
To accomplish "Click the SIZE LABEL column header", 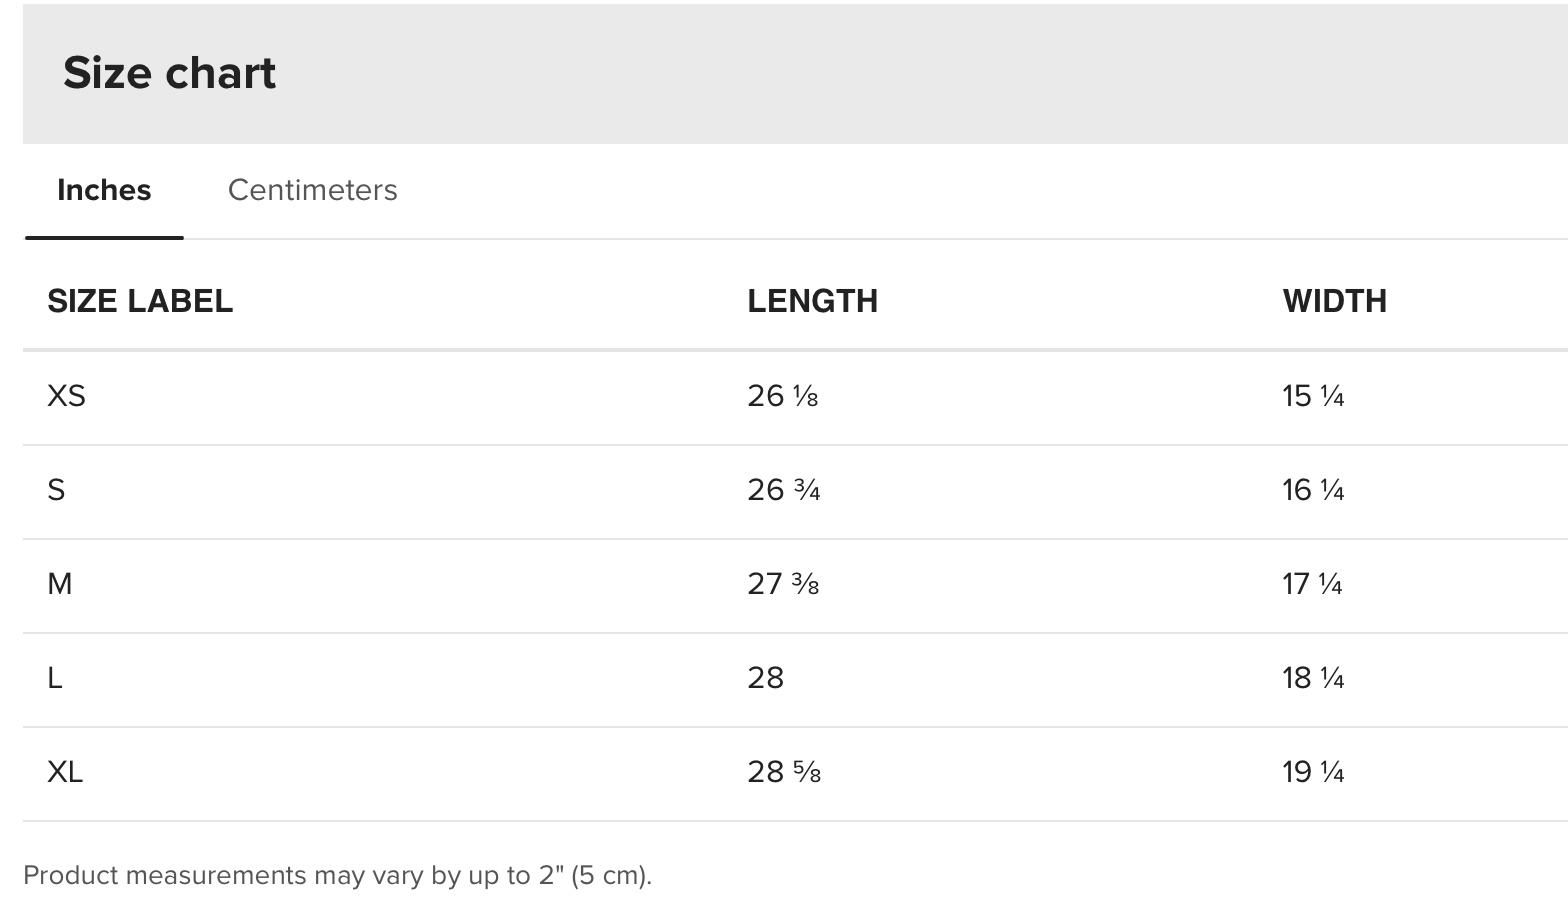I will point(140,301).
